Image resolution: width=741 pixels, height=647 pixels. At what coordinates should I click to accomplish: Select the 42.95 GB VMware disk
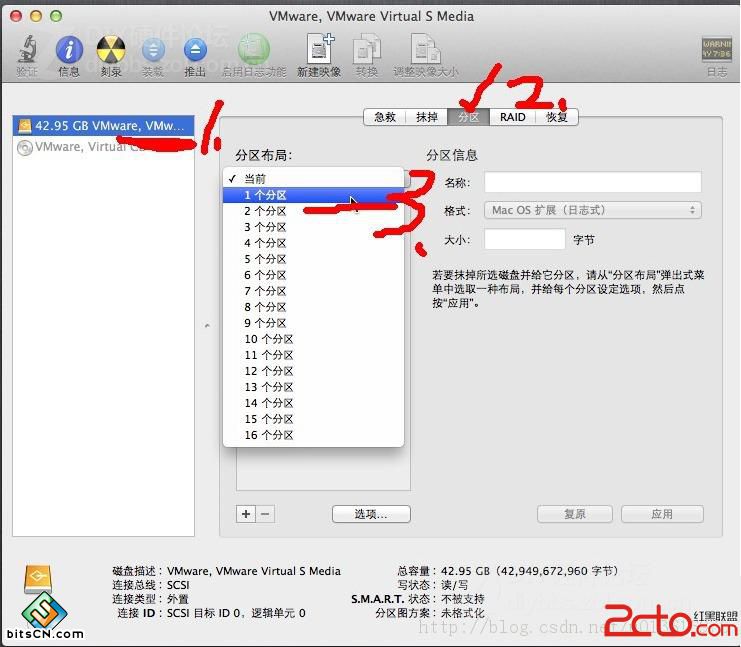[x=103, y=126]
